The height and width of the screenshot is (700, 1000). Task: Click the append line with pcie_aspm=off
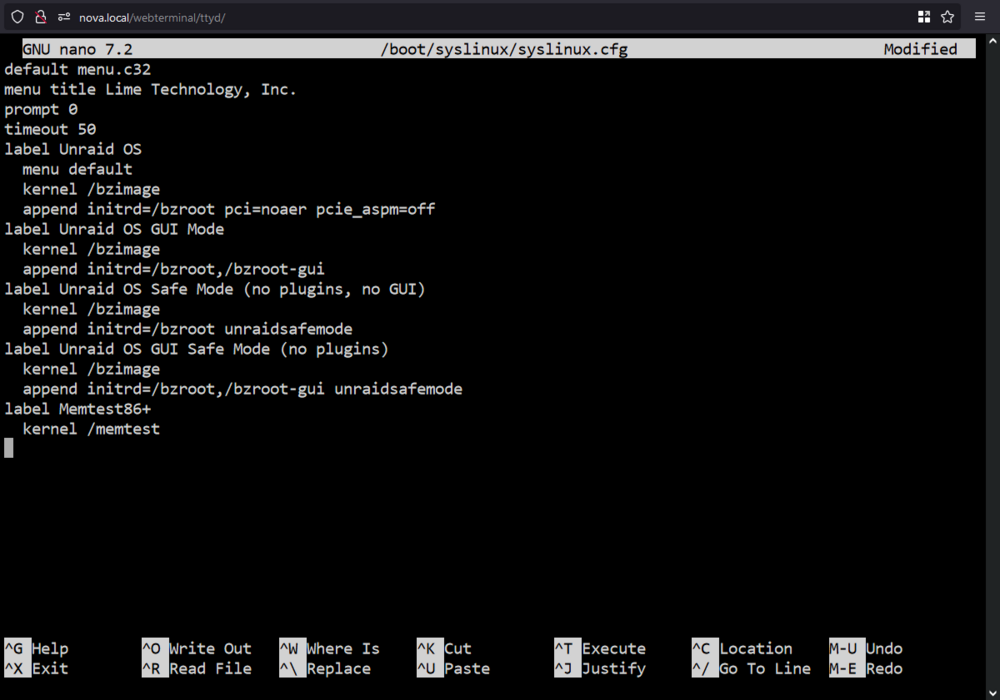tap(229, 209)
